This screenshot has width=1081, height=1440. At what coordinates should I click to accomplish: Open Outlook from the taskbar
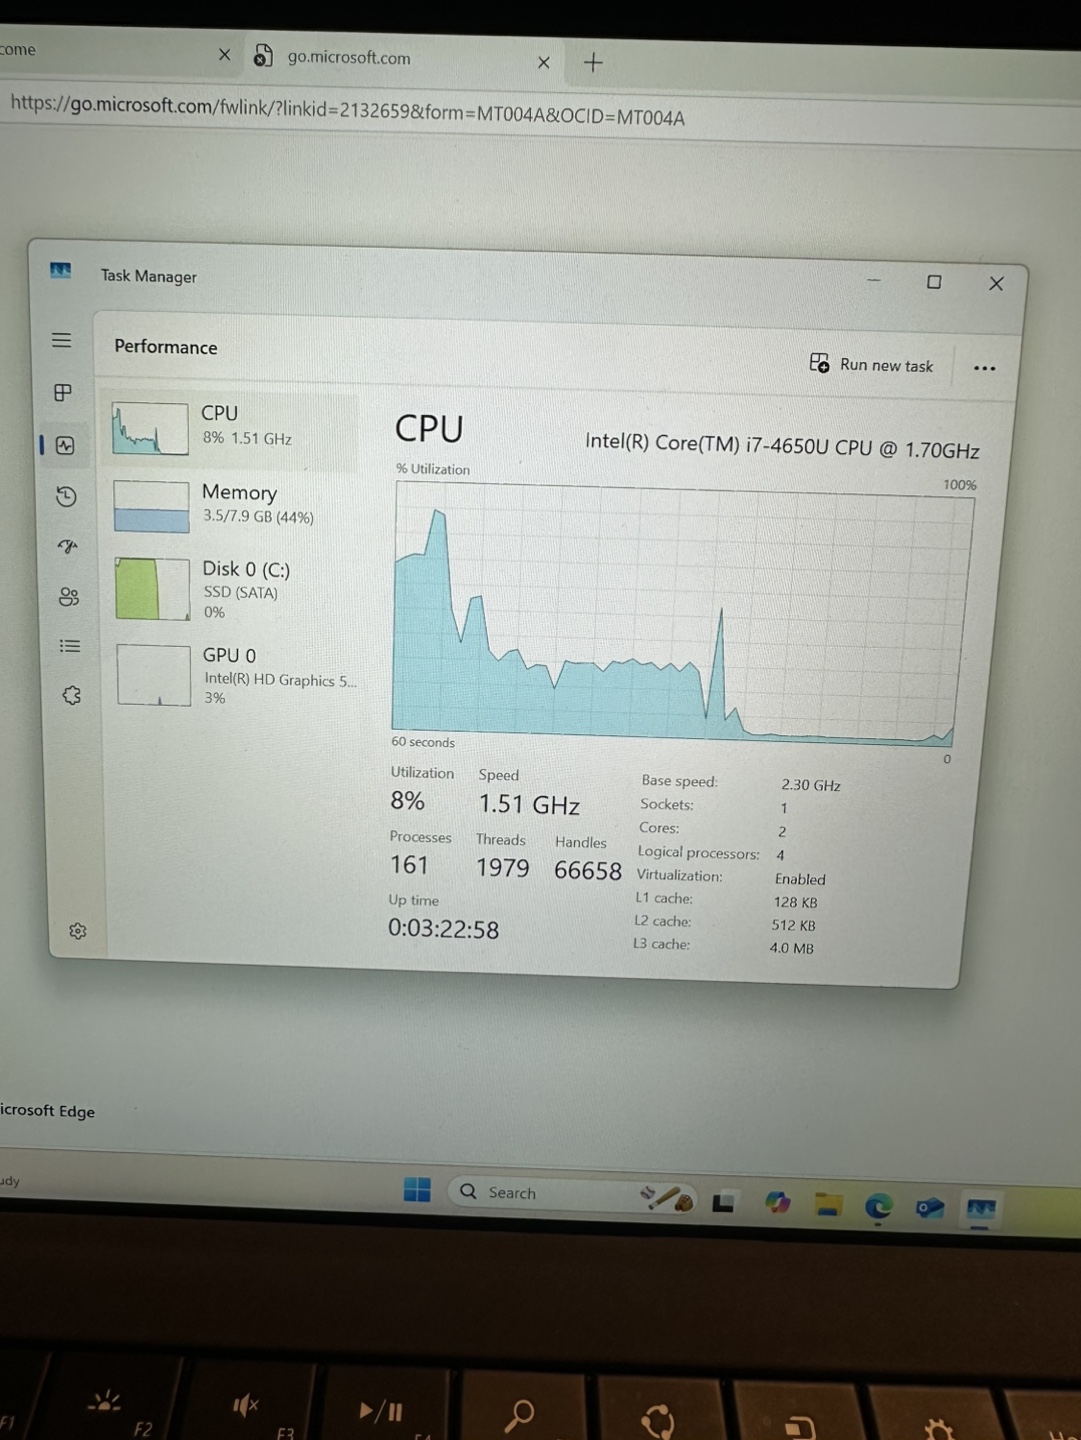[x=930, y=1208]
